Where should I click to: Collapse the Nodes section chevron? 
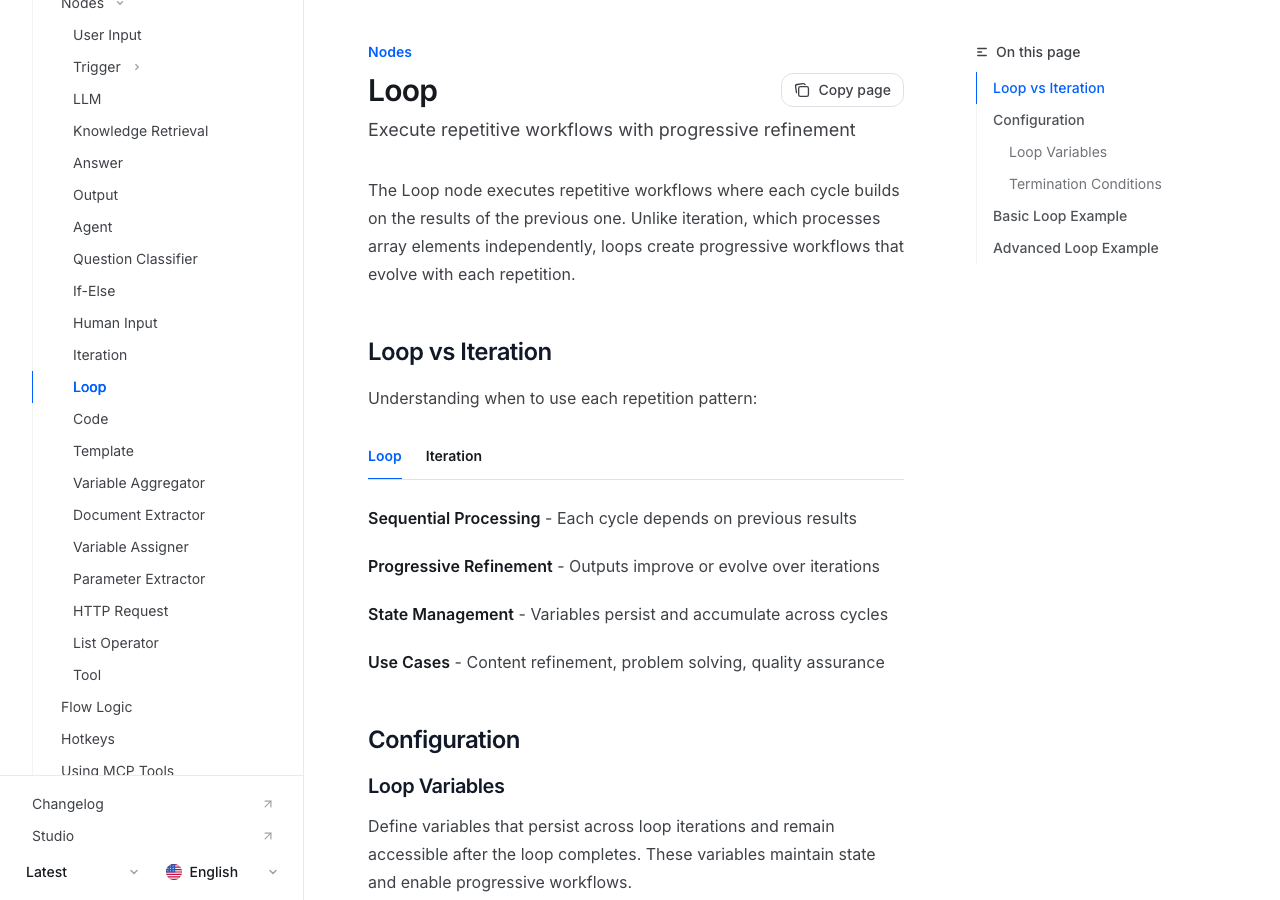(120, 5)
